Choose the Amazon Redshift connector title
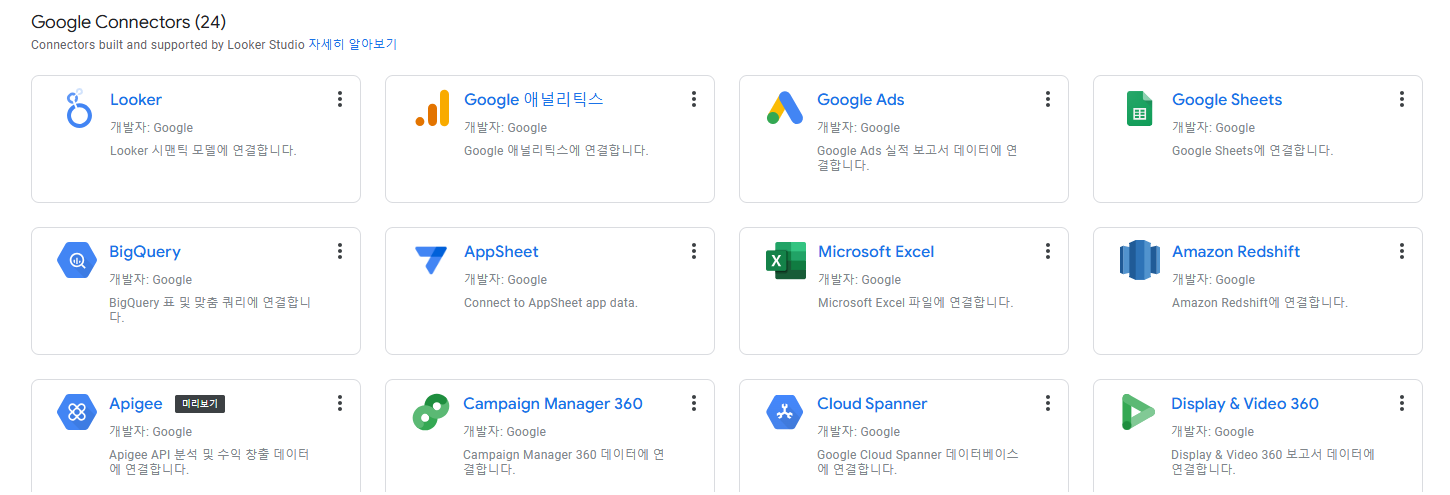The height and width of the screenshot is (495, 1450). point(1236,252)
